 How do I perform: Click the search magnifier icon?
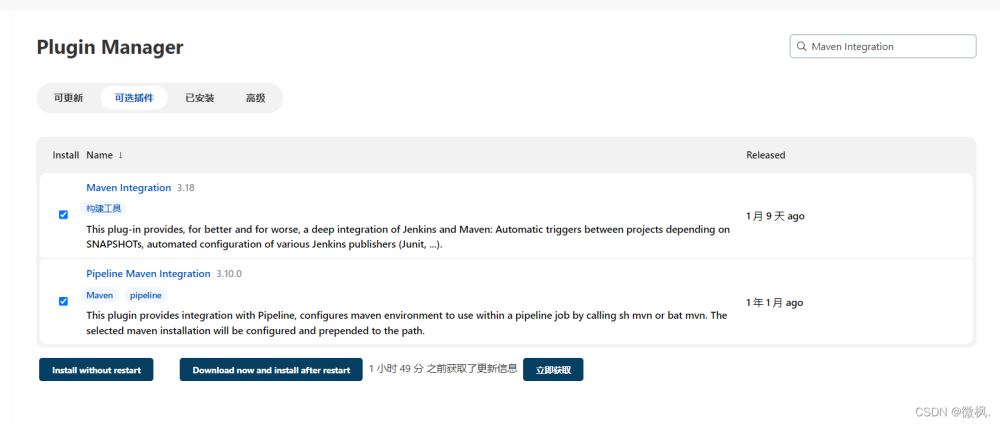coord(802,47)
